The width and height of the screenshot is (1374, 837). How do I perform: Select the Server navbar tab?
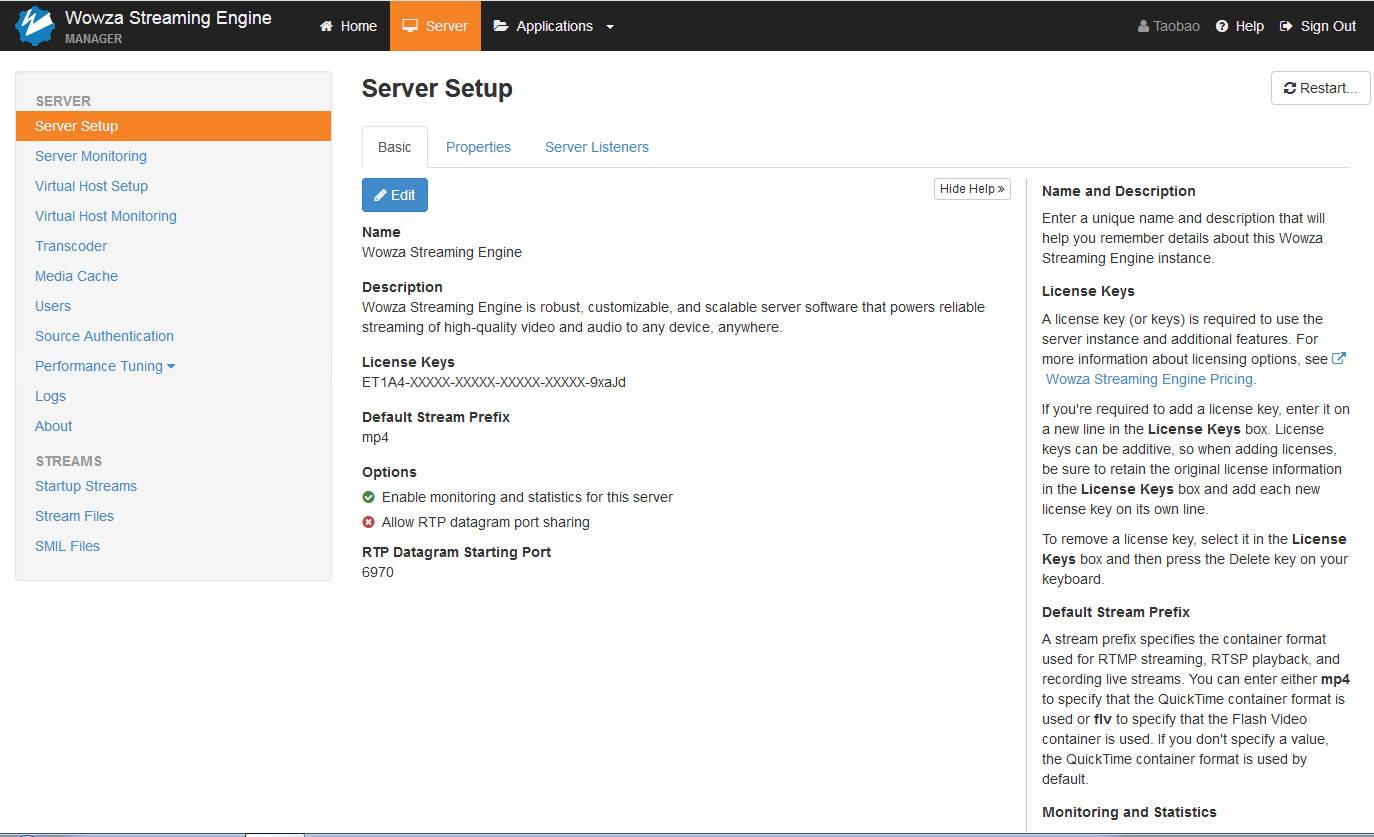coord(435,26)
